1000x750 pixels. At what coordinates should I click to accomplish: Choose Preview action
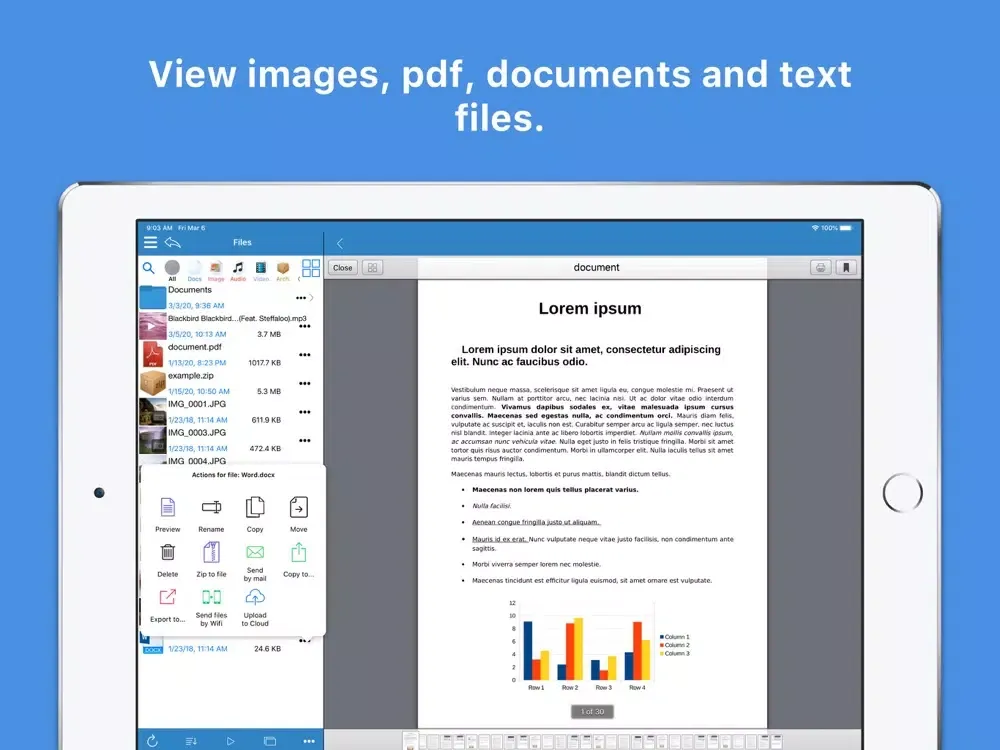tap(168, 514)
